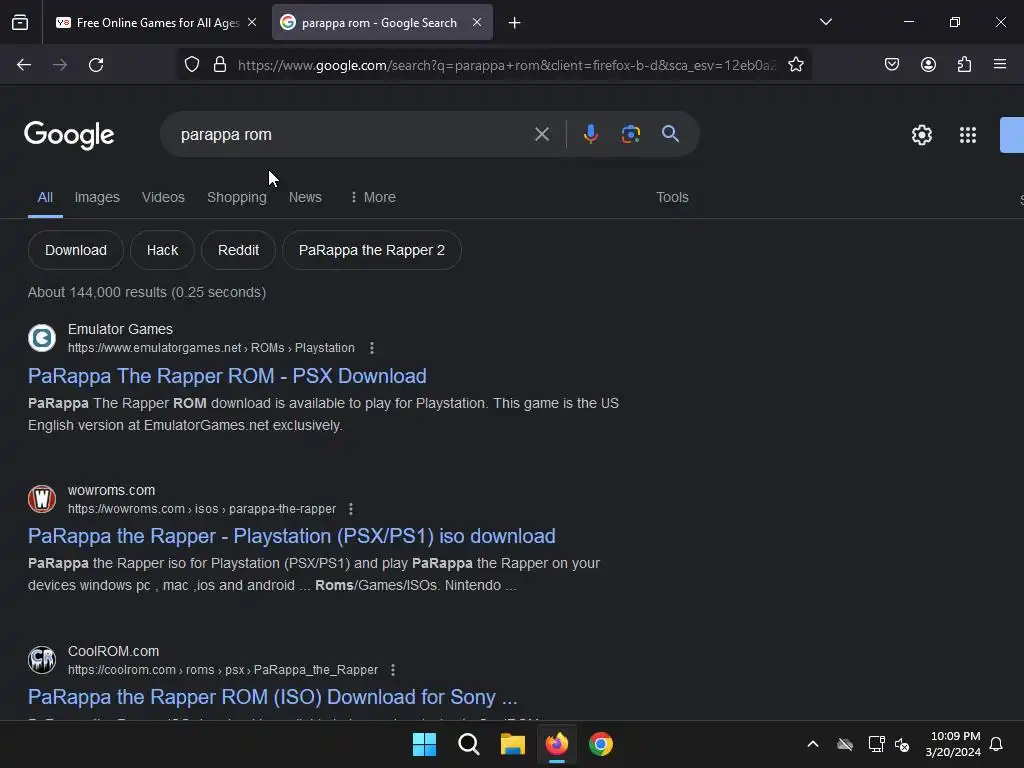The image size is (1024, 768).
Task: Open new tab with plus button
Action: (515, 23)
